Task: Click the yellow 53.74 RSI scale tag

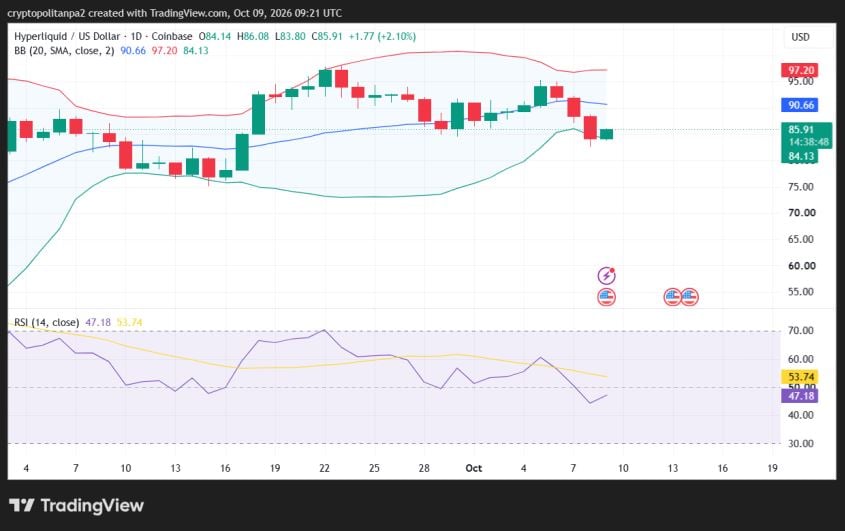Action: (800, 376)
